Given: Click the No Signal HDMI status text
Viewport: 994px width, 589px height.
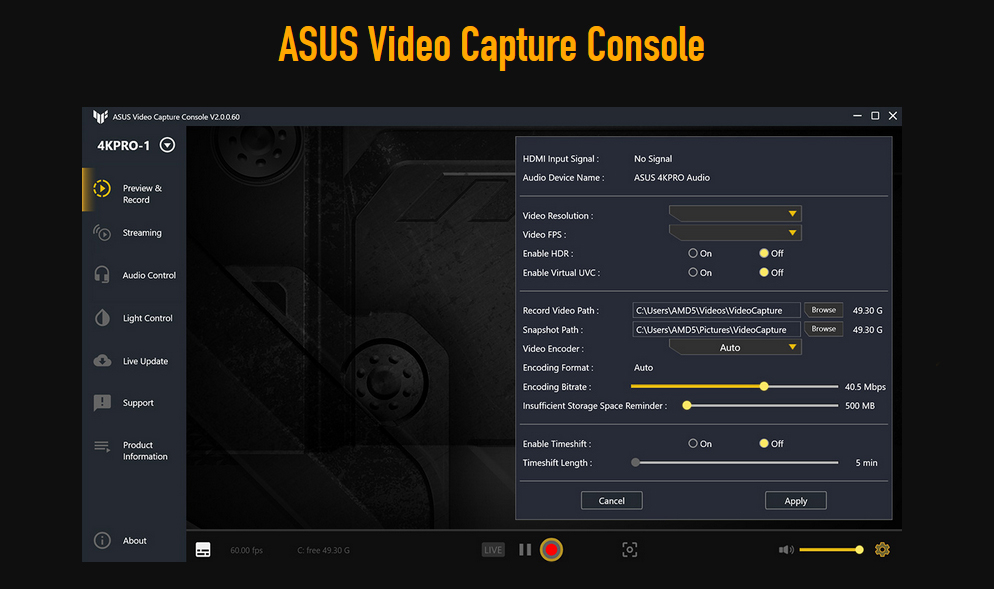Looking at the screenshot, I should [x=653, y=159].
